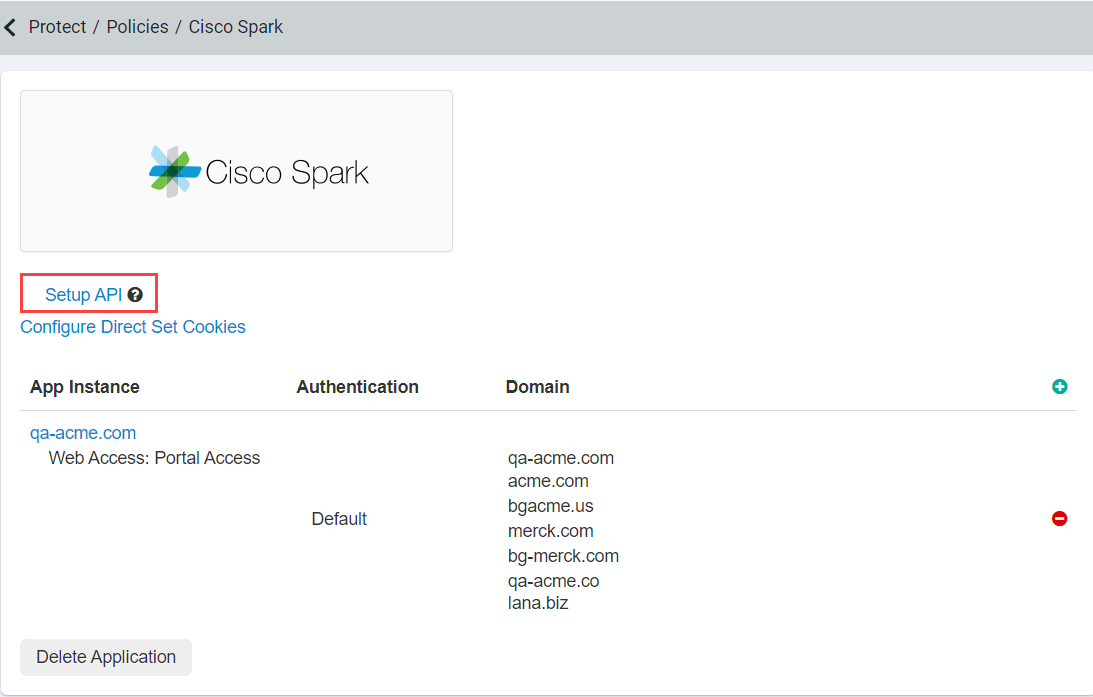Open the qa-acme.com app instance link
This screenshot has width=1093, height=697.
tap(83, 433)
